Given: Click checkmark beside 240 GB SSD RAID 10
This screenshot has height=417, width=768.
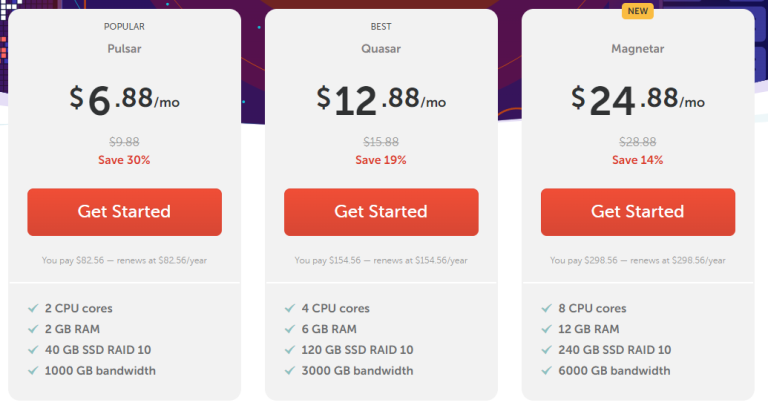Looking at the screenshot, I should coord(547,350).
